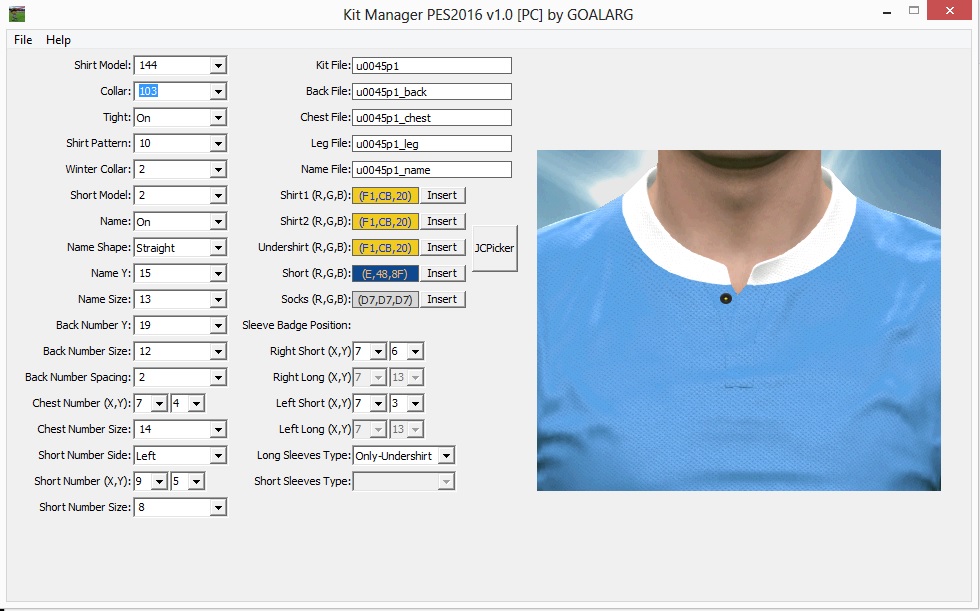The height and width of the screenshot is (611, 980).
Task: Open the Help menu
Action: 58,40
